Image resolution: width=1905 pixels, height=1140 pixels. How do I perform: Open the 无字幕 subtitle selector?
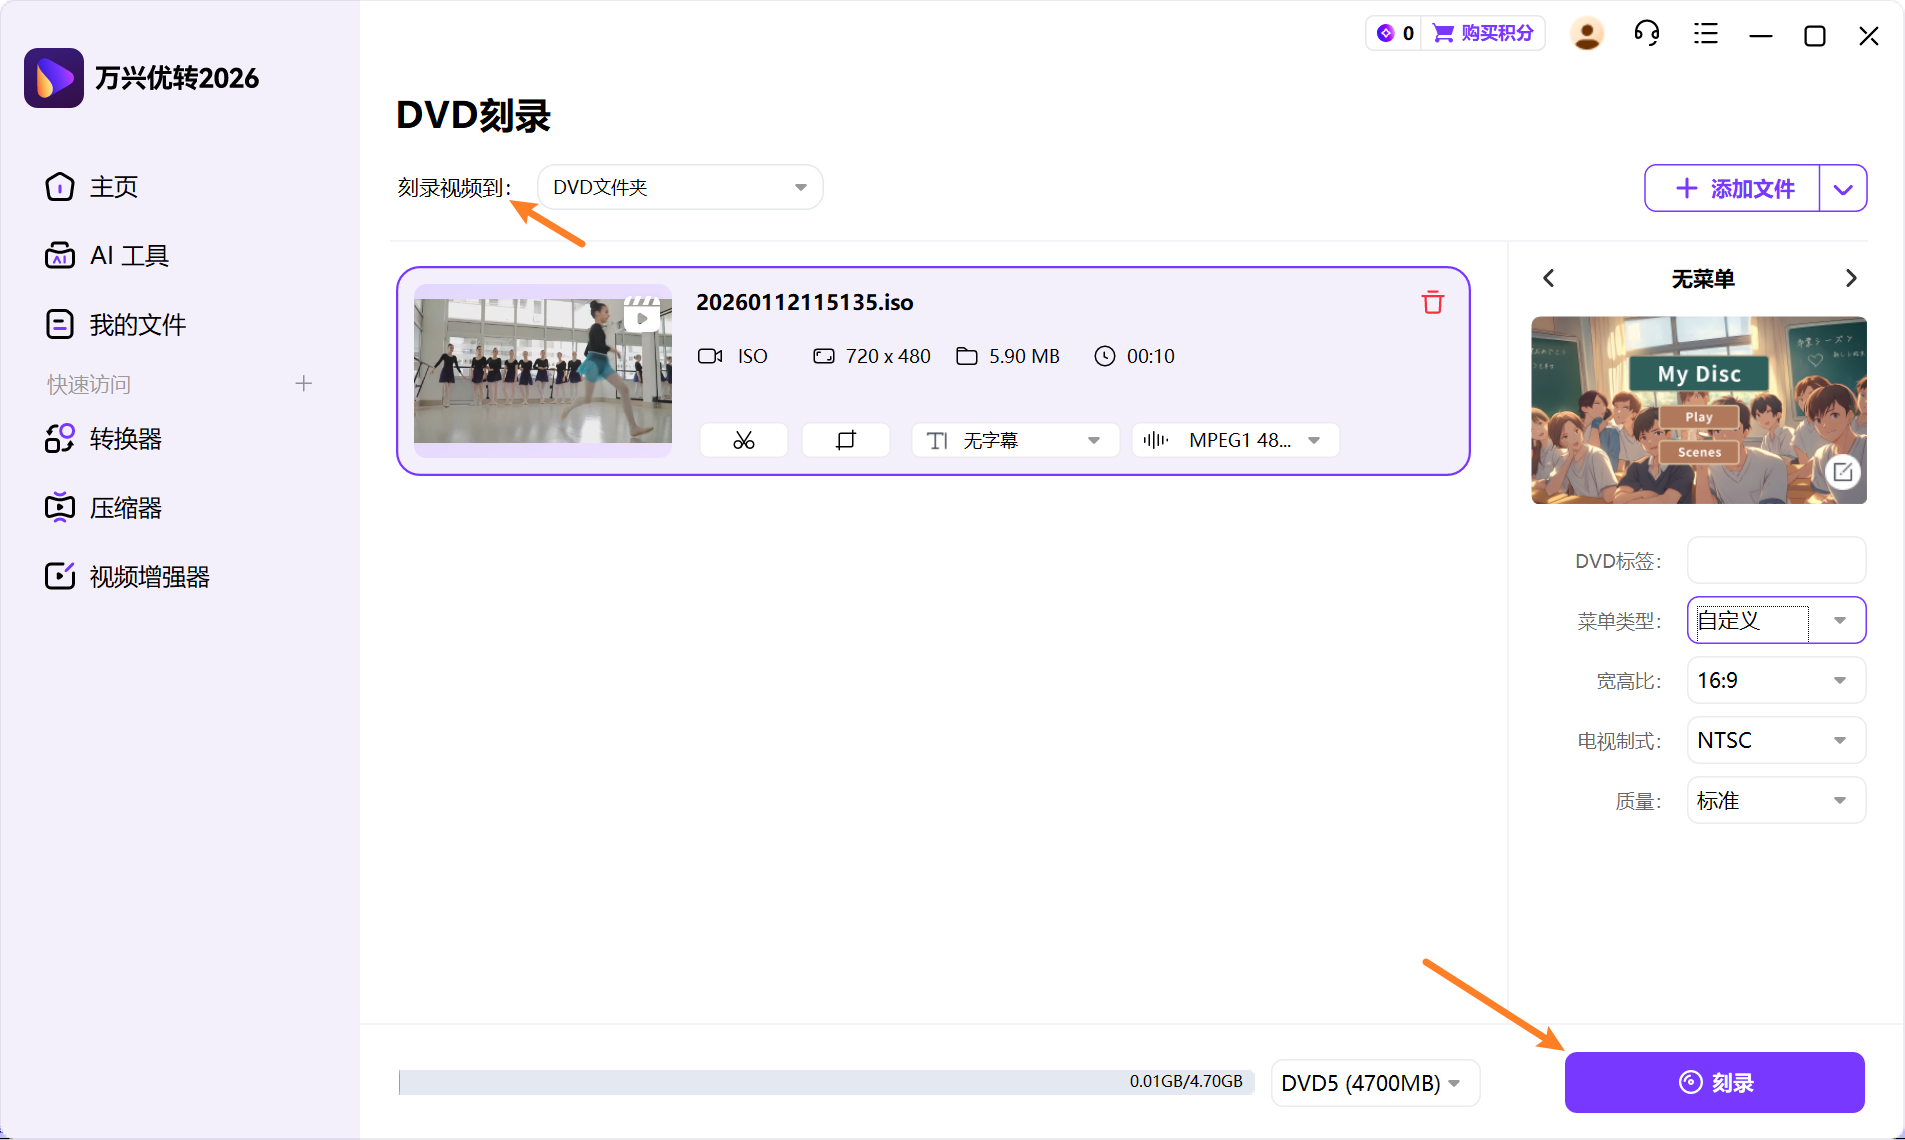pos(1013,440)
